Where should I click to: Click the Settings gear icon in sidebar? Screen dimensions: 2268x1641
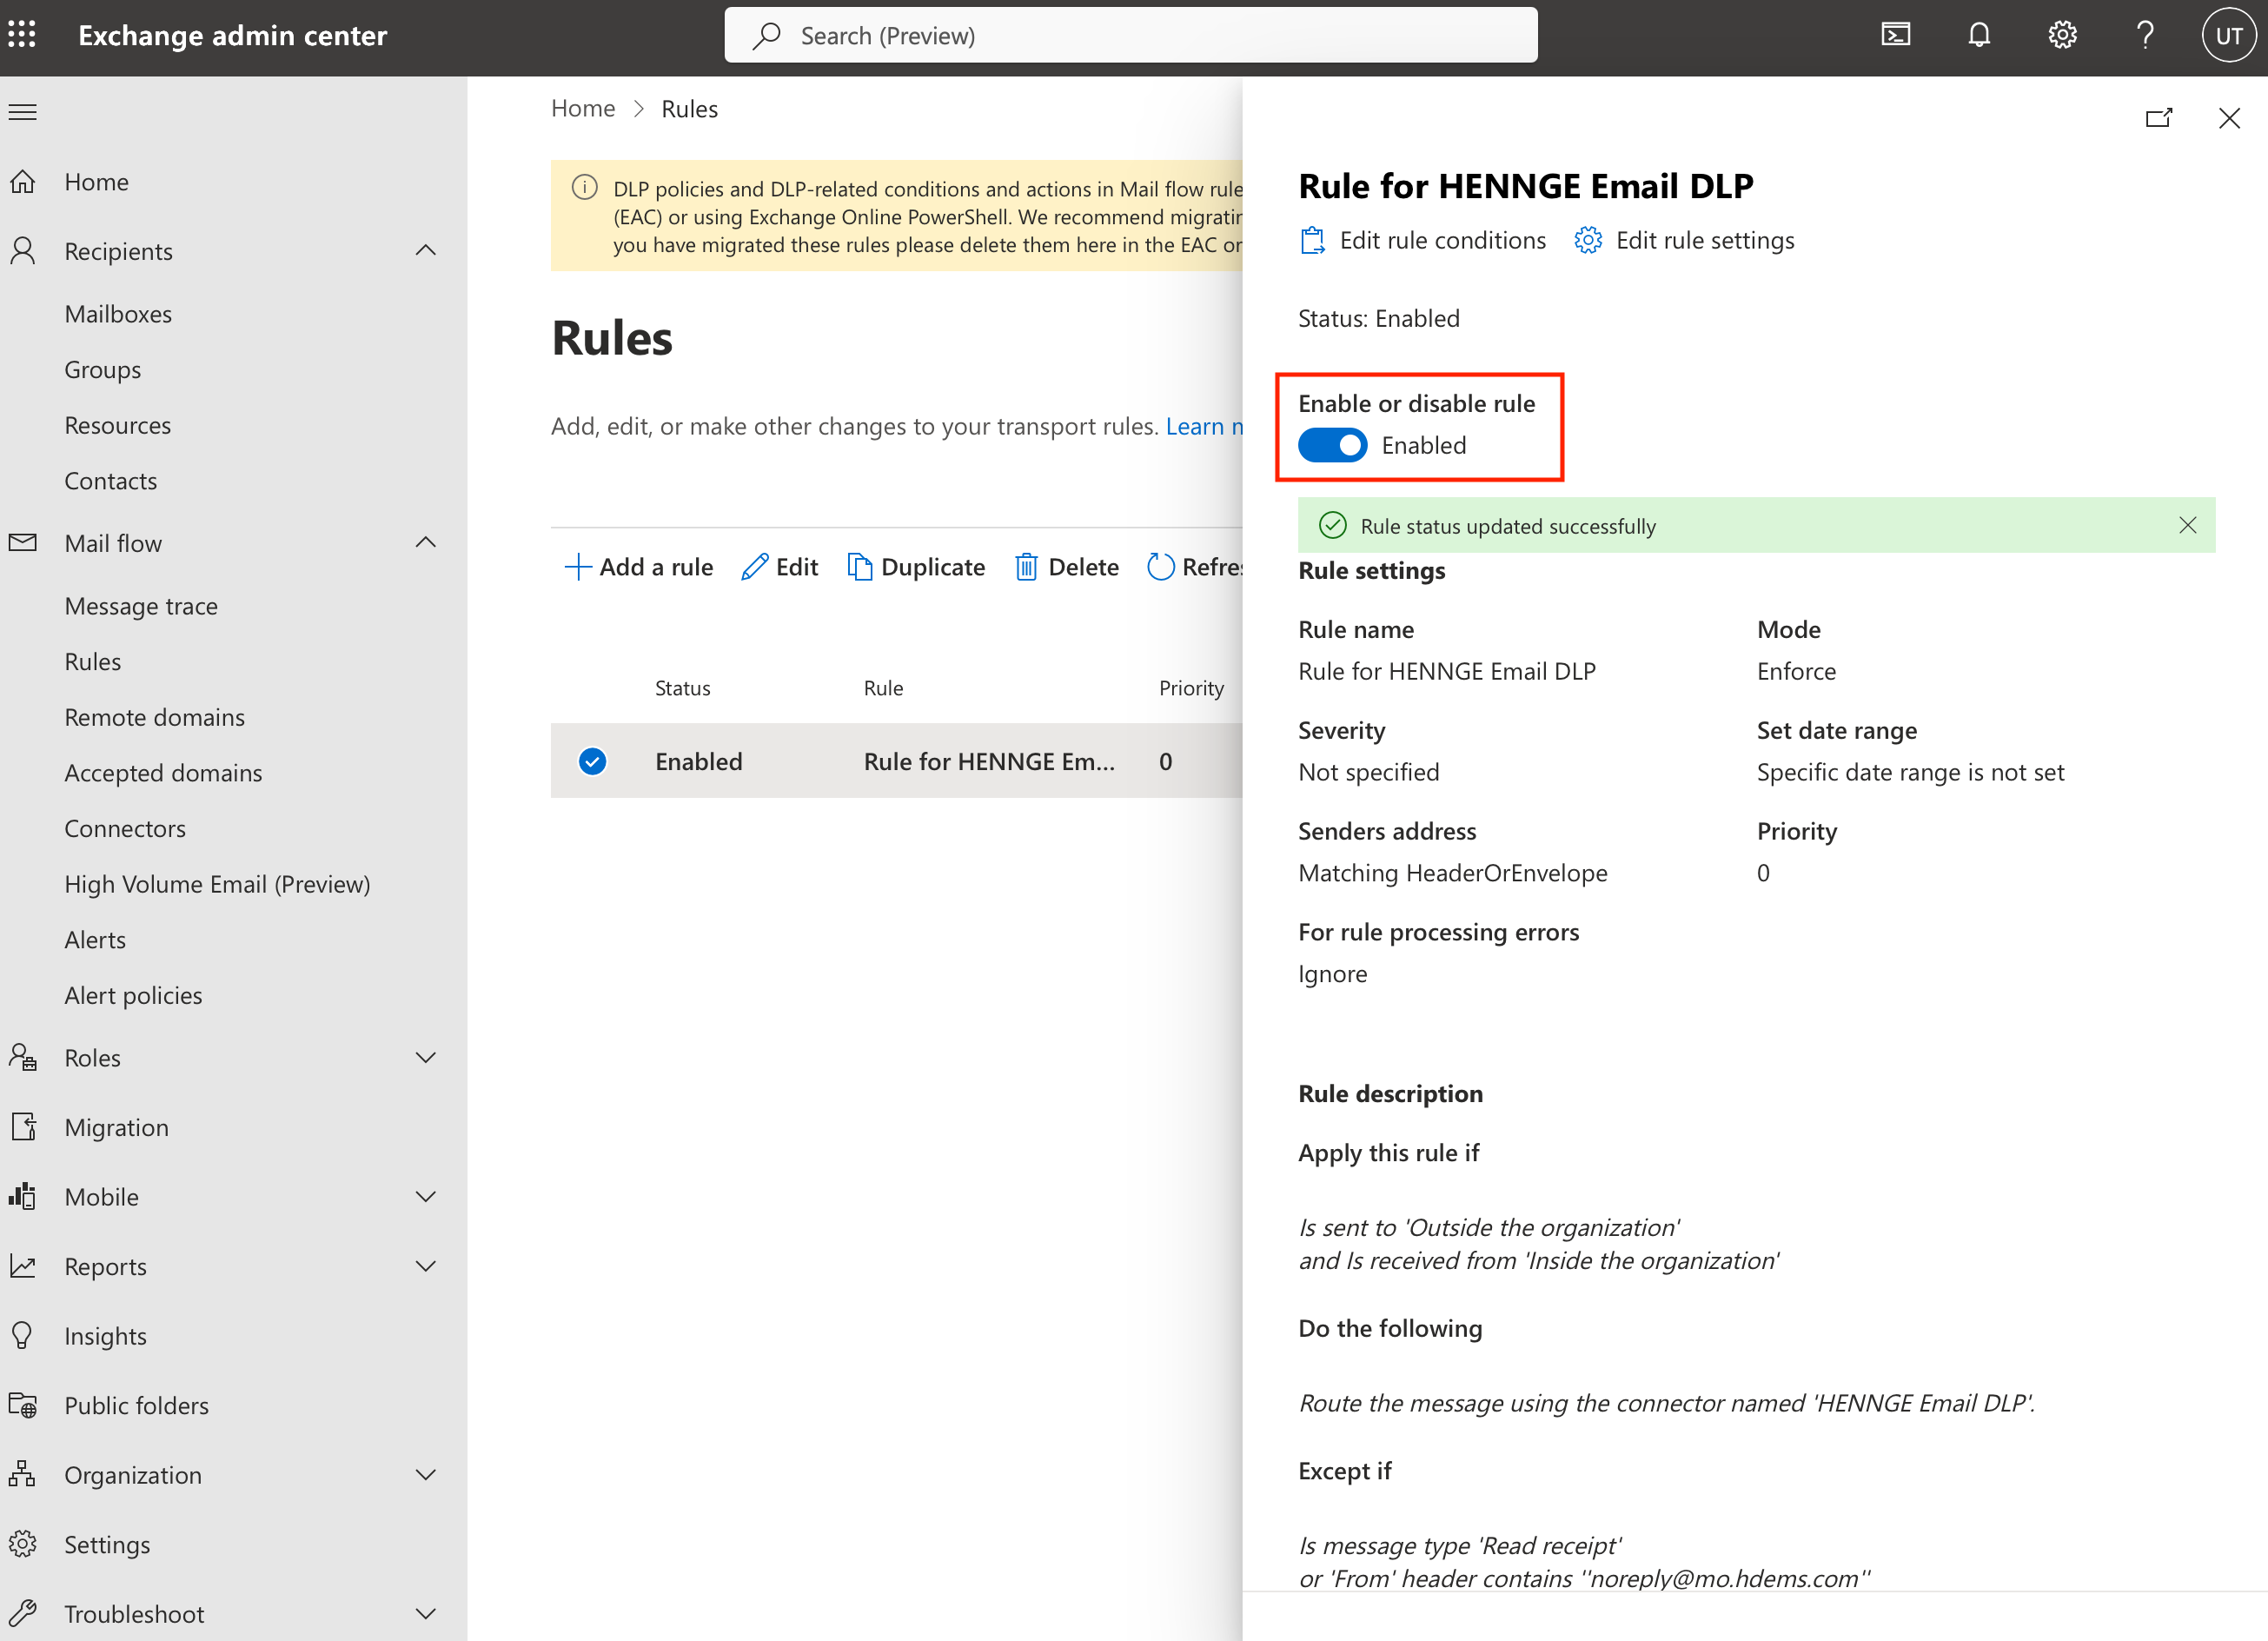pyautogui.click(x=22, y=1544)
